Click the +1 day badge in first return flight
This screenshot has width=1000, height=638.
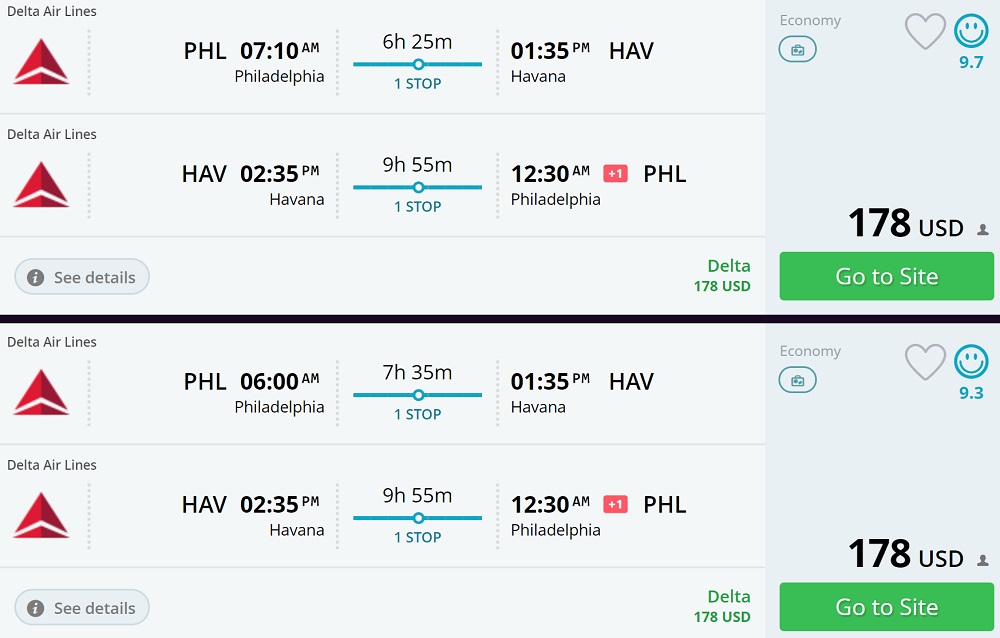[615, 174]
